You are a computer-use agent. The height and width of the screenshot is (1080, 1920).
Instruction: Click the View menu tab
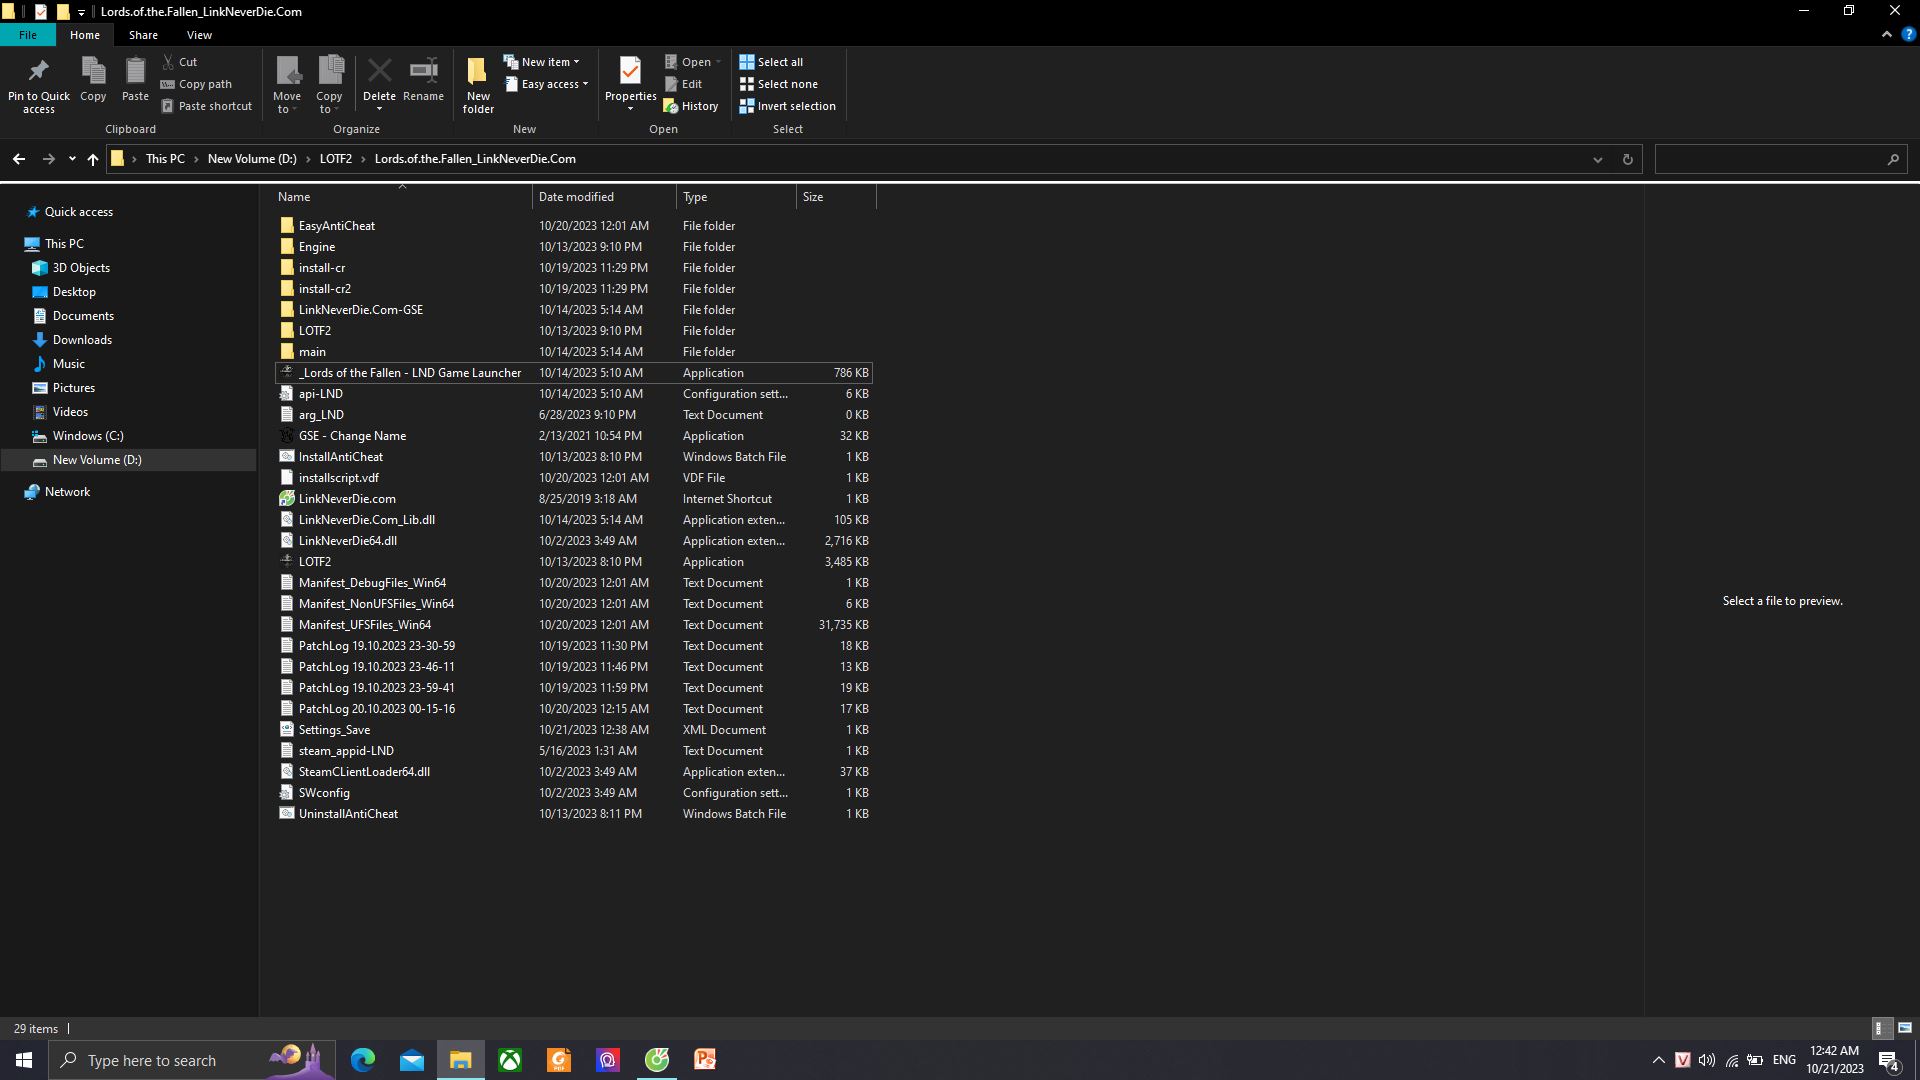point(199,36)
